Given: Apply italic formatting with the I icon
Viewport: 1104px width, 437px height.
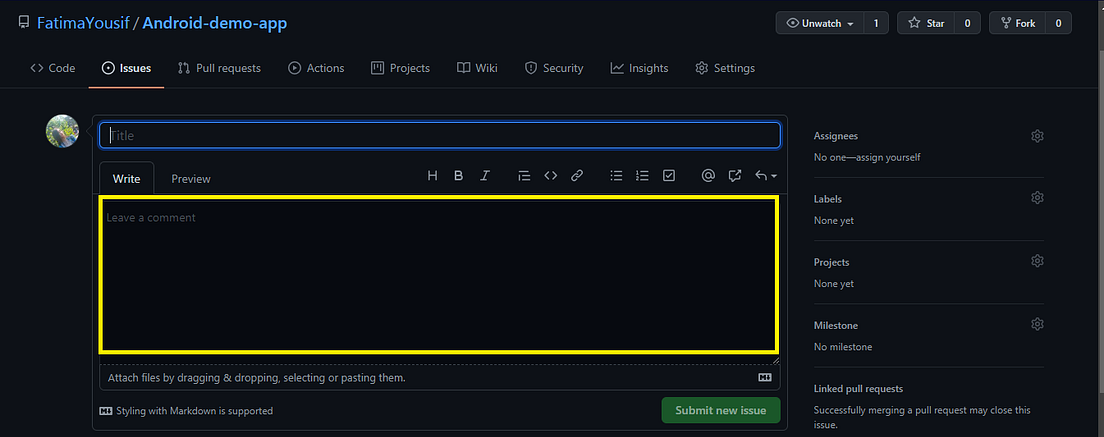Looking at the screenshot, I should click(x=484, y=176).
